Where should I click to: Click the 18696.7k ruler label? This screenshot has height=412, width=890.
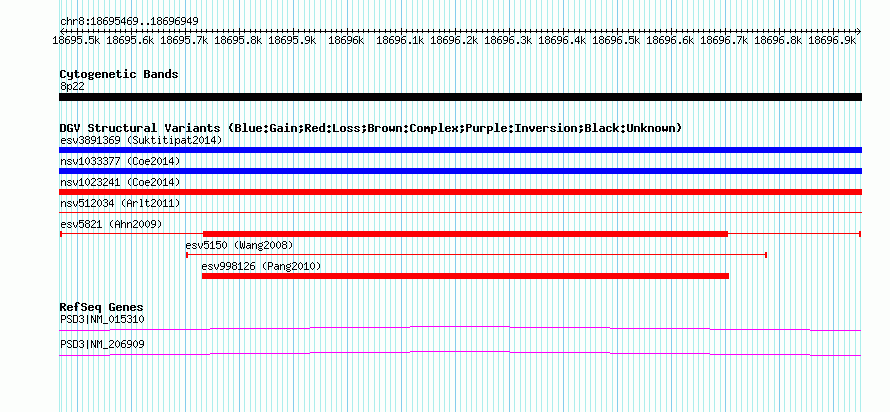click(724, 41)
